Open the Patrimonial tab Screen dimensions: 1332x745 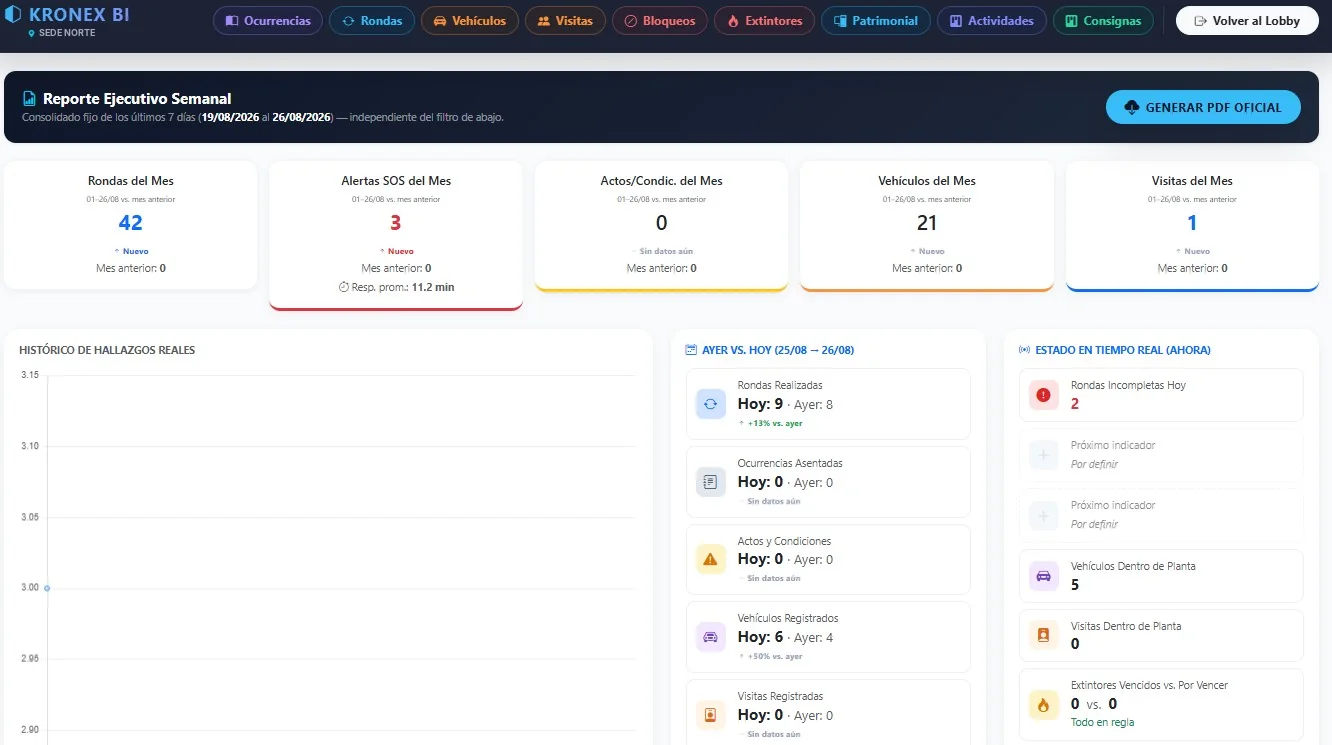coord(876,21)
